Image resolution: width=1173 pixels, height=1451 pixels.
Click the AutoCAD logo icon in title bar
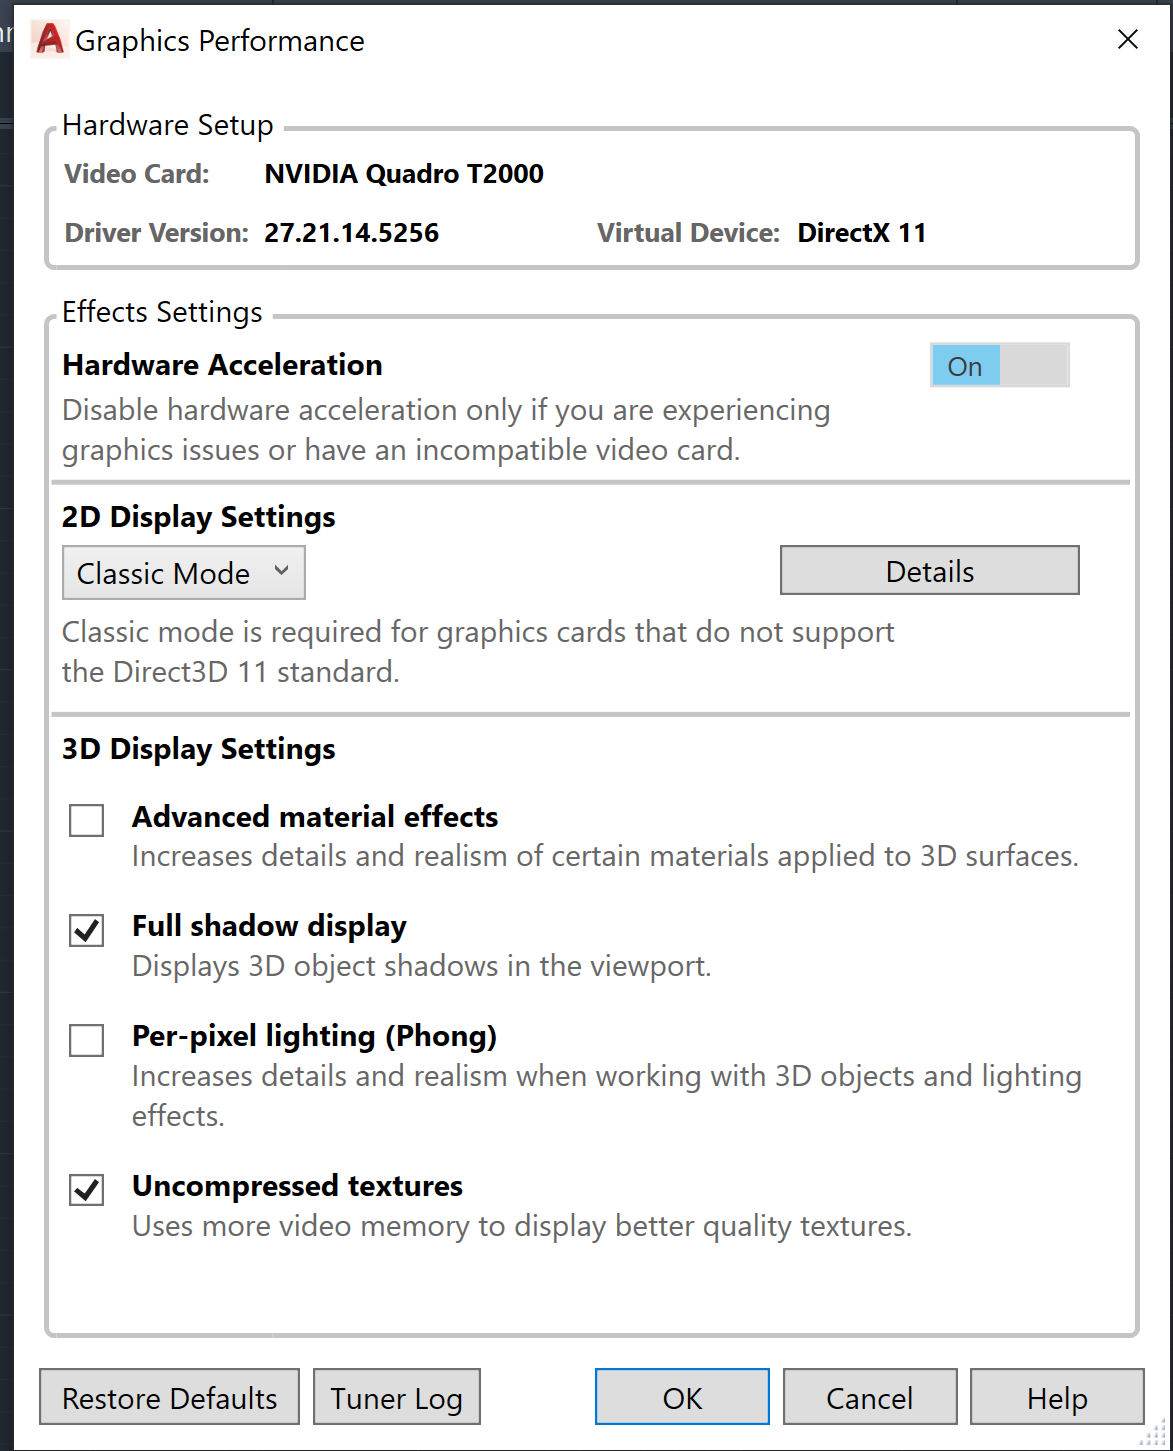point(48,40)
